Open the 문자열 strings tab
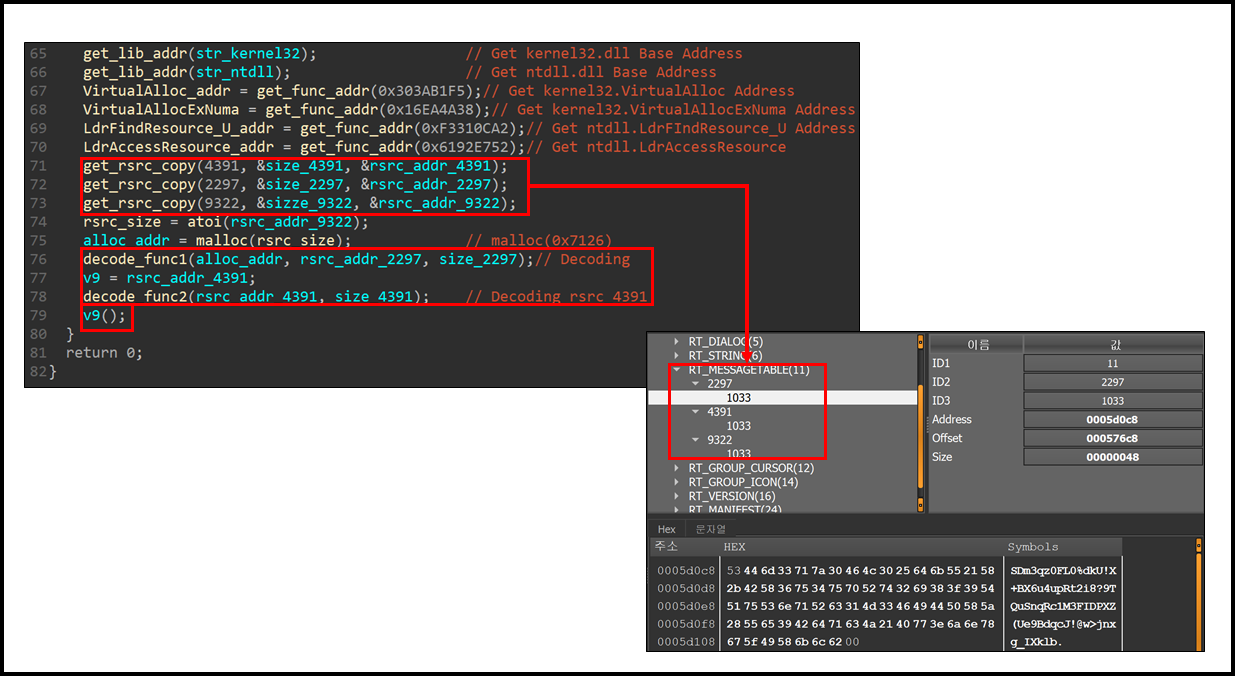1235x676 pixels. pos(710,529)
